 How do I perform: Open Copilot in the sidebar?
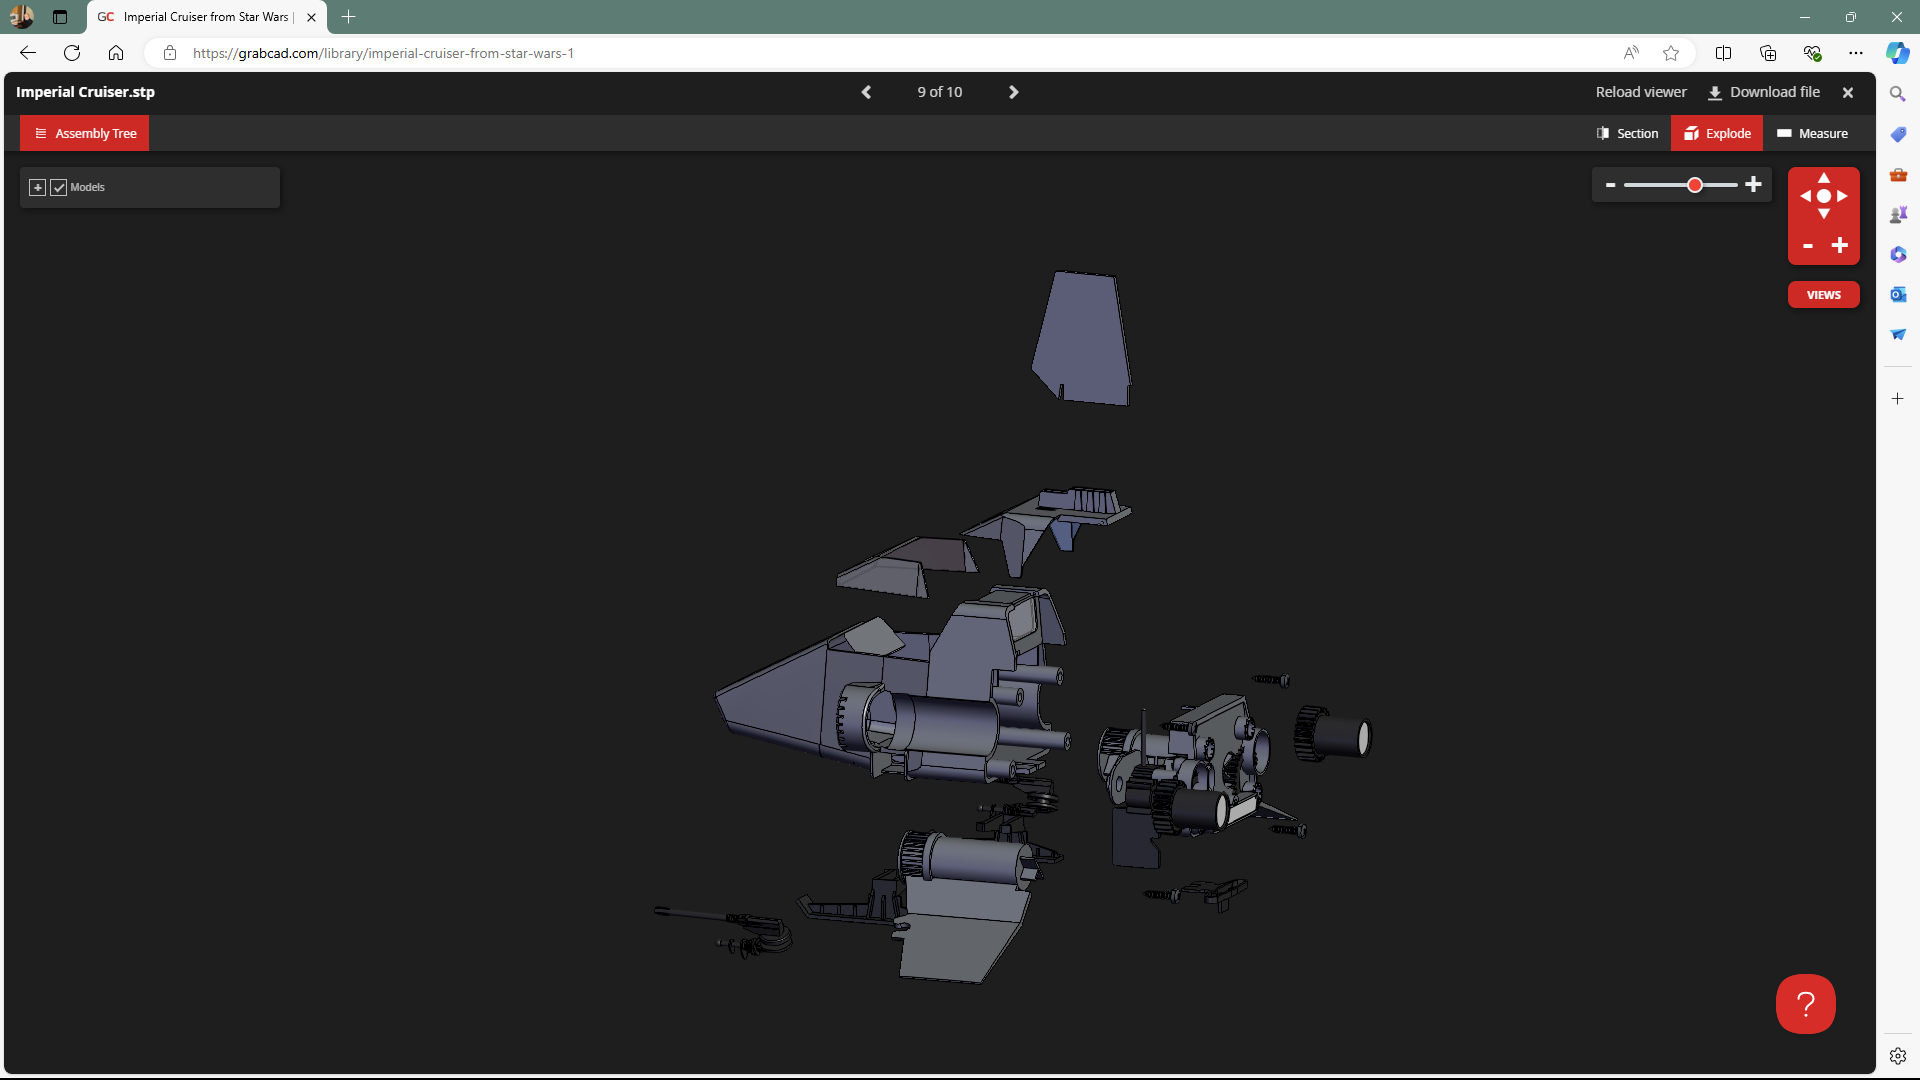pyautogui.click(x=1897, y=53)
